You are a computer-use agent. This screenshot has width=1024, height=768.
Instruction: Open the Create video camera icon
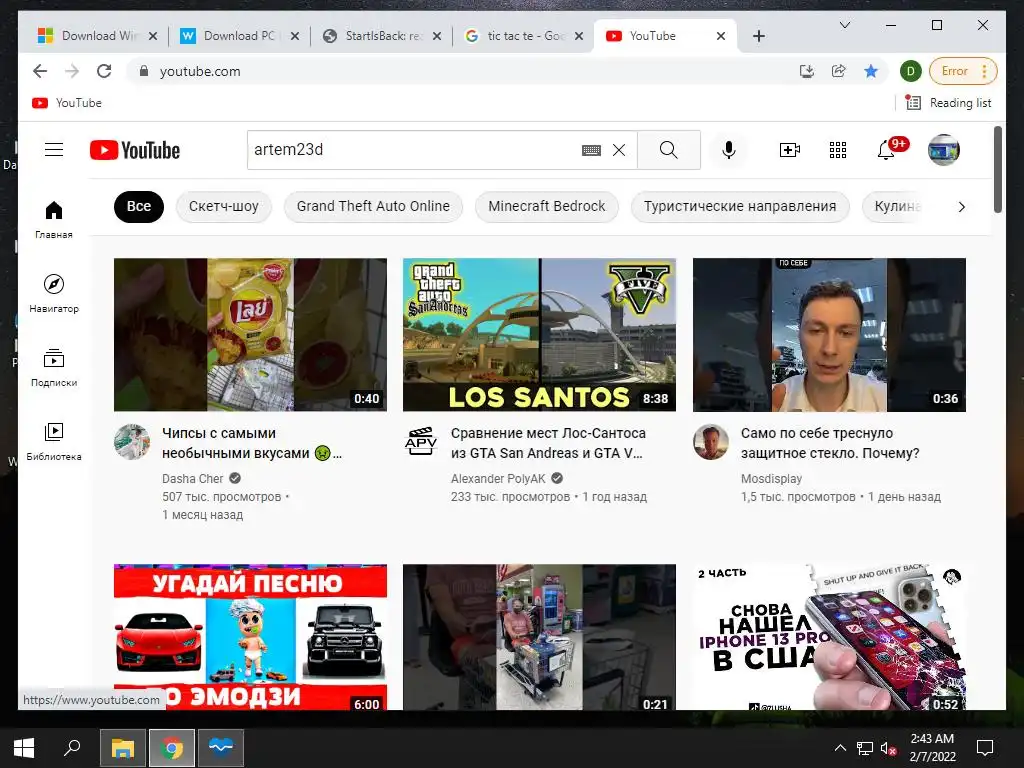pyautogui.click(x=790, y=150)
